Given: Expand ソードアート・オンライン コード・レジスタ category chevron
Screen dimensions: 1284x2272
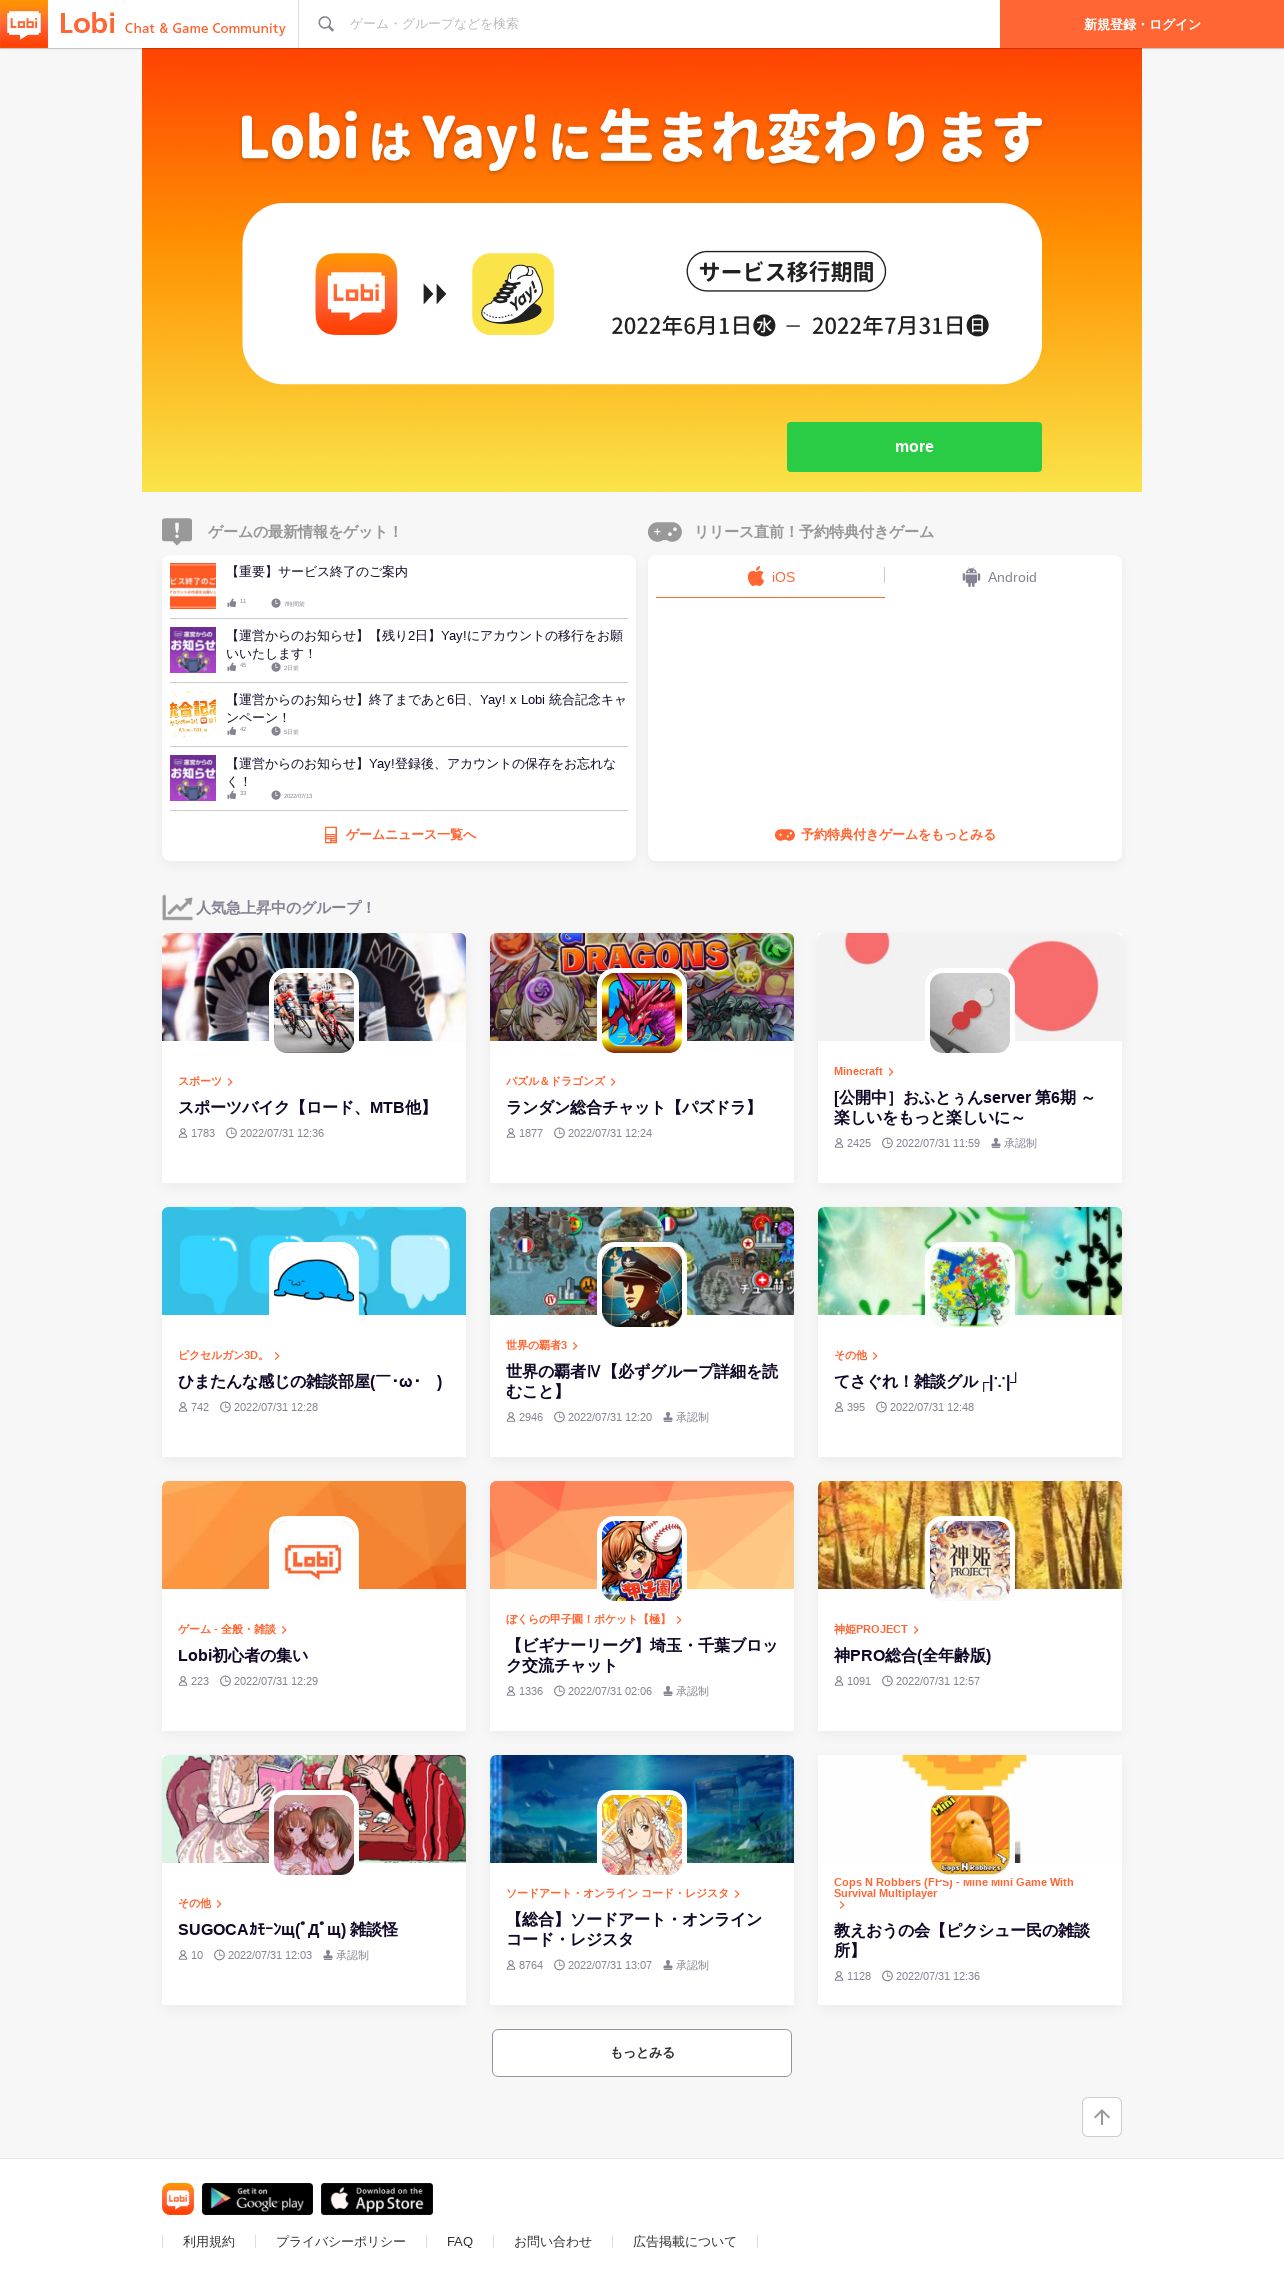Looking at the screenshot, I should coord(737,1894).
